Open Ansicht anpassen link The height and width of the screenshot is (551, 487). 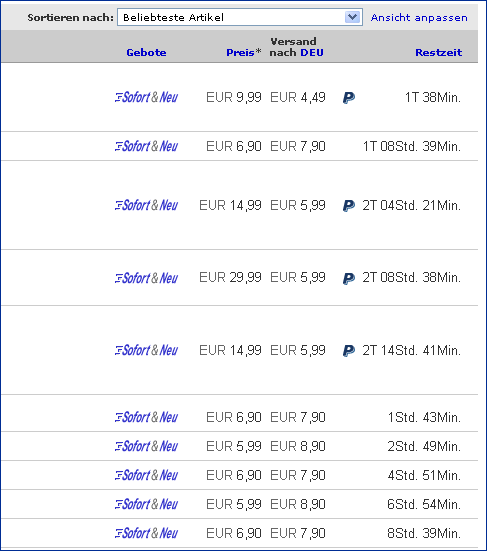click(x=419, y=18)
